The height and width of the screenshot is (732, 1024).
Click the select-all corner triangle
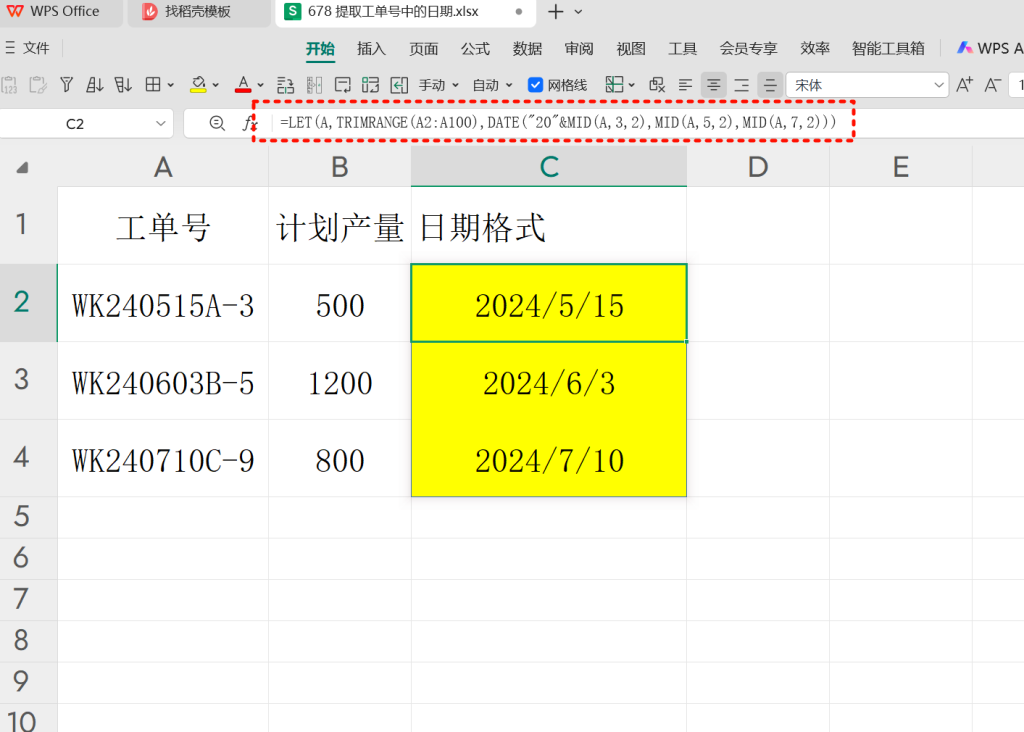22,168
